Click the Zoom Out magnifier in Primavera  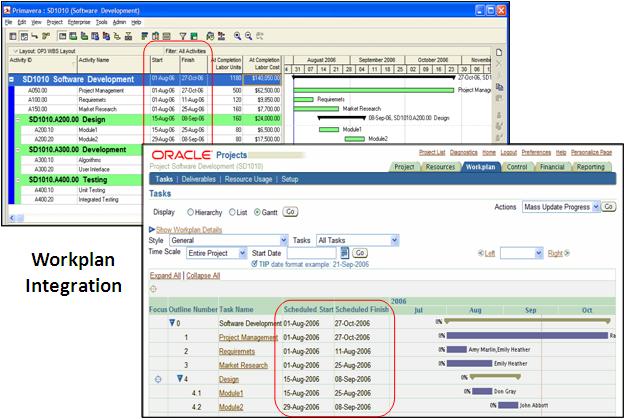248,36
